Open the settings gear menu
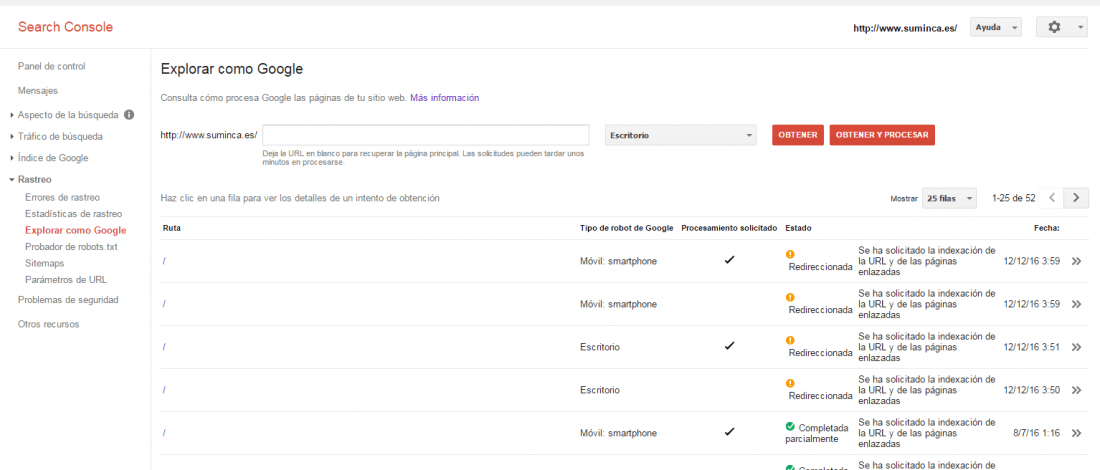This screenshot has width=1100, height=470. coord(1061,27)
